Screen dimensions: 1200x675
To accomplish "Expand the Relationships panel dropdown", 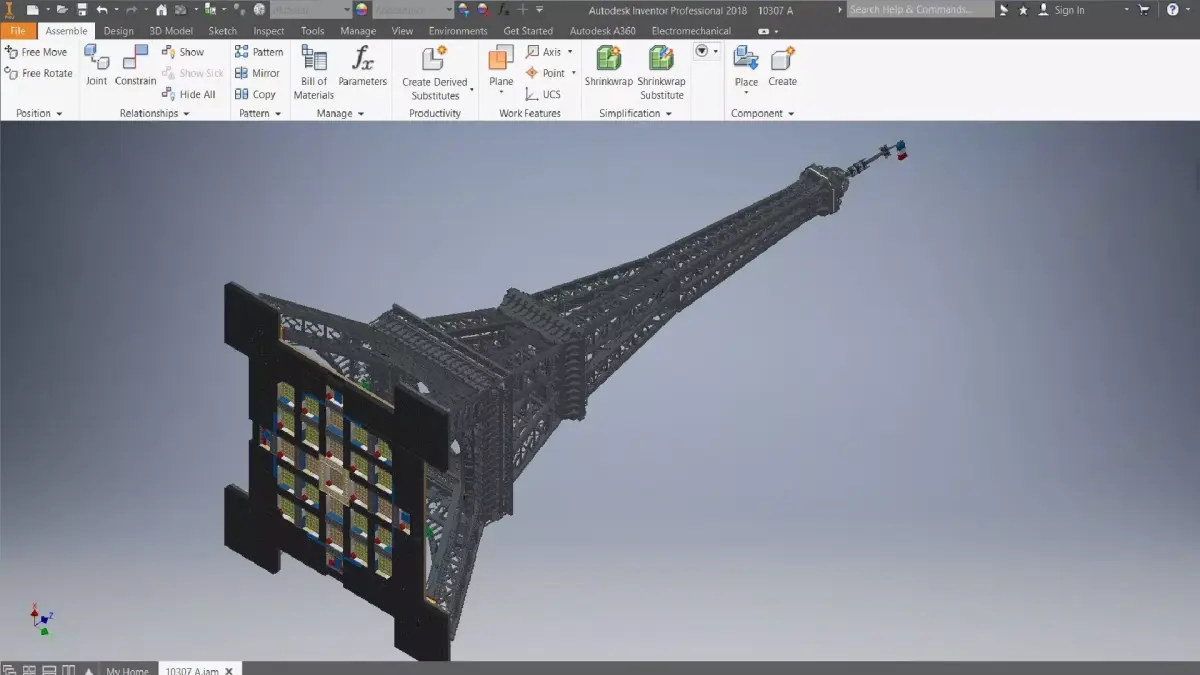I will click(187, 114).
